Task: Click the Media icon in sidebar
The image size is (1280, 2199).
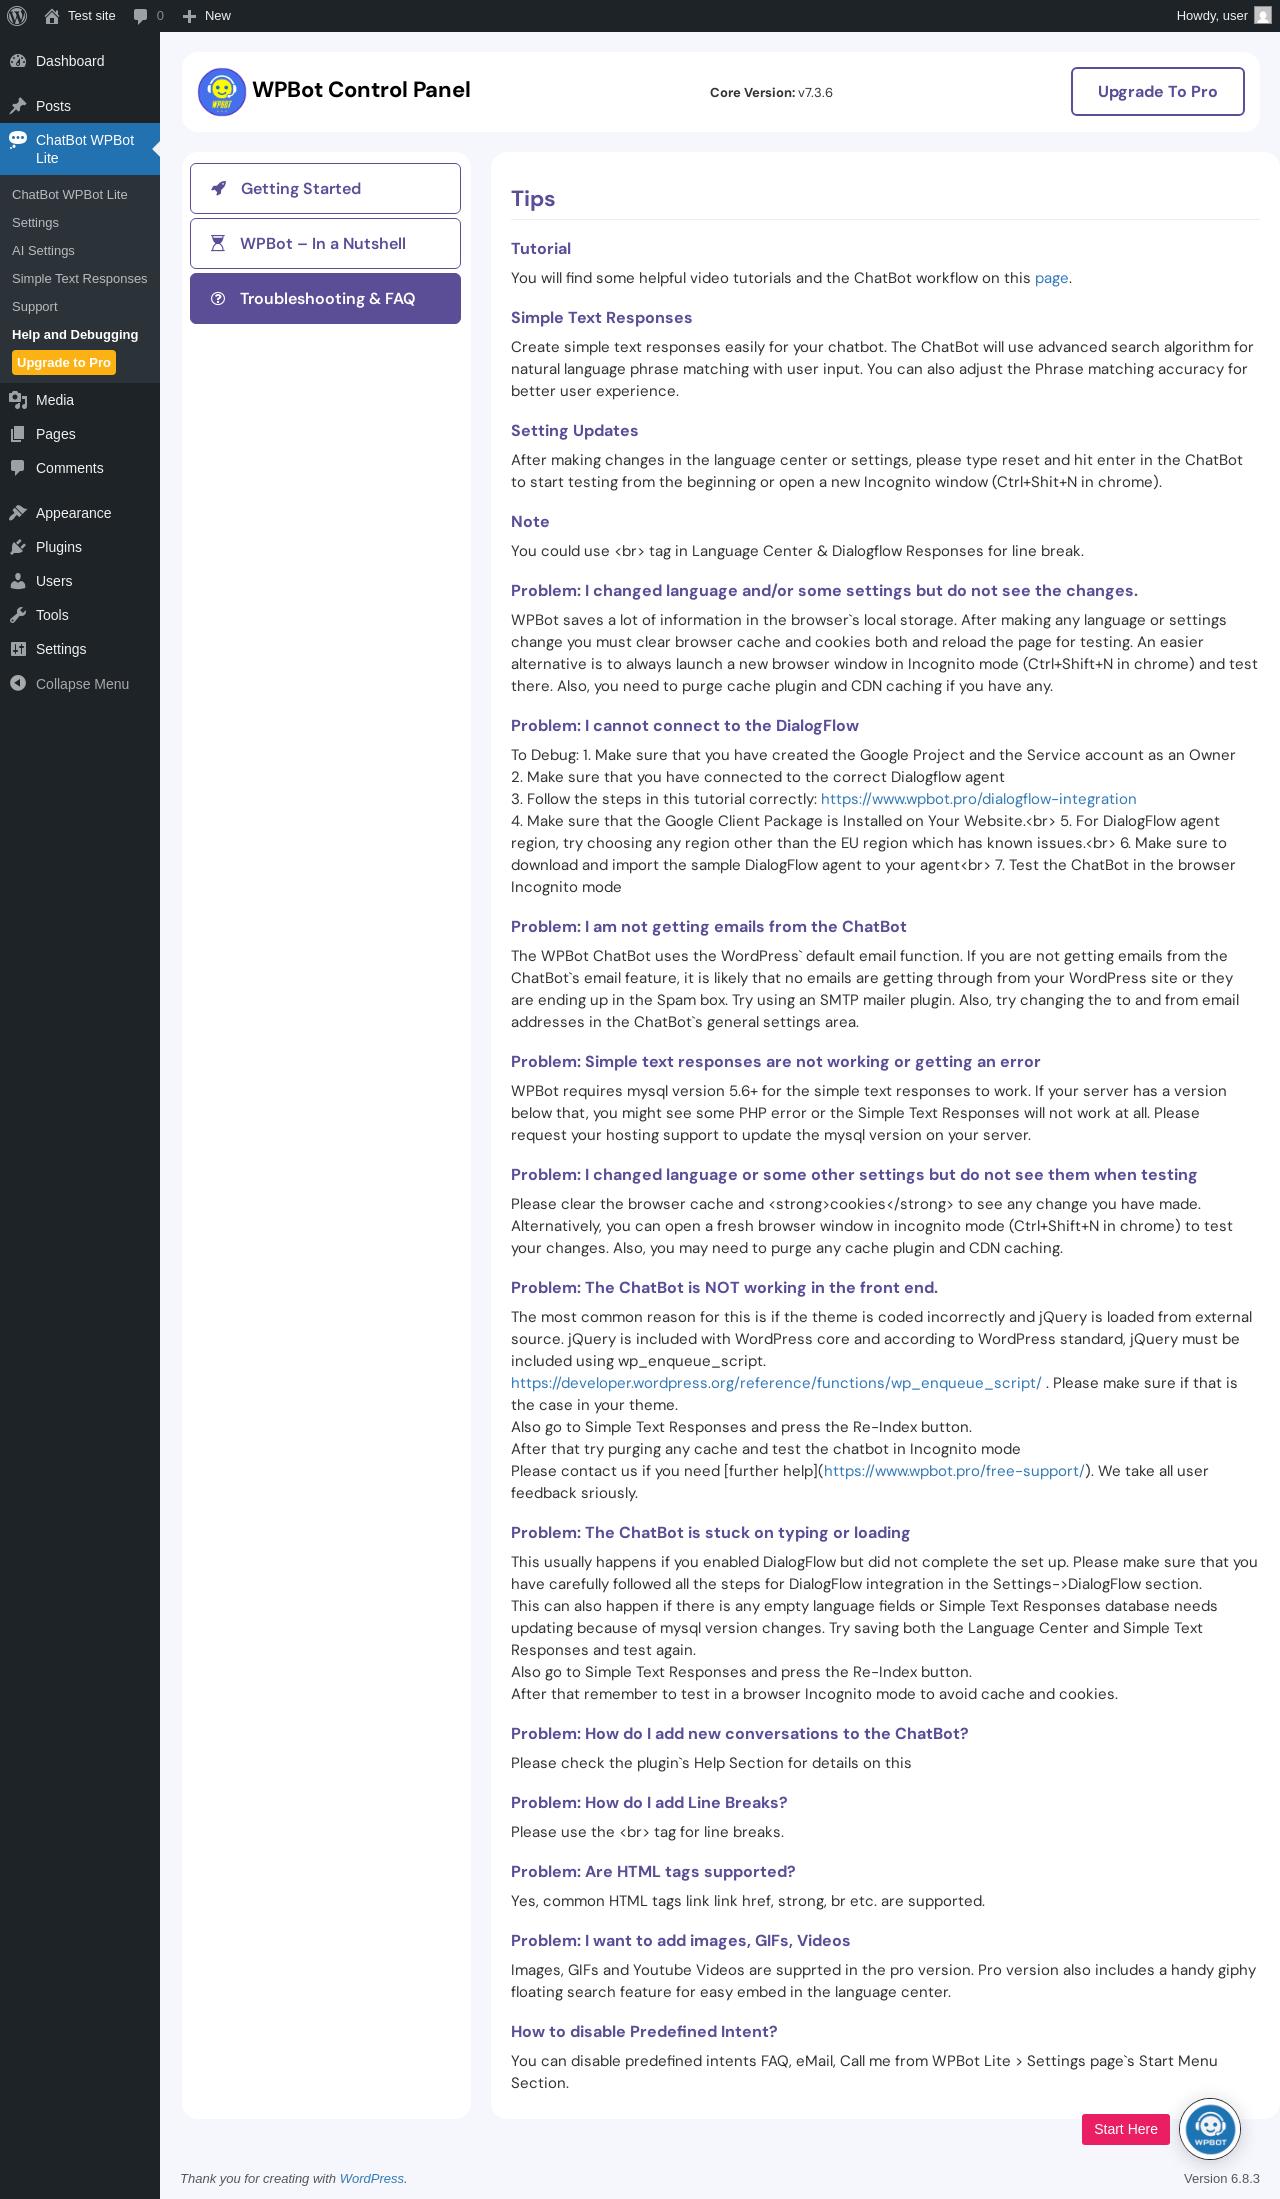Action: coord(18,400)
